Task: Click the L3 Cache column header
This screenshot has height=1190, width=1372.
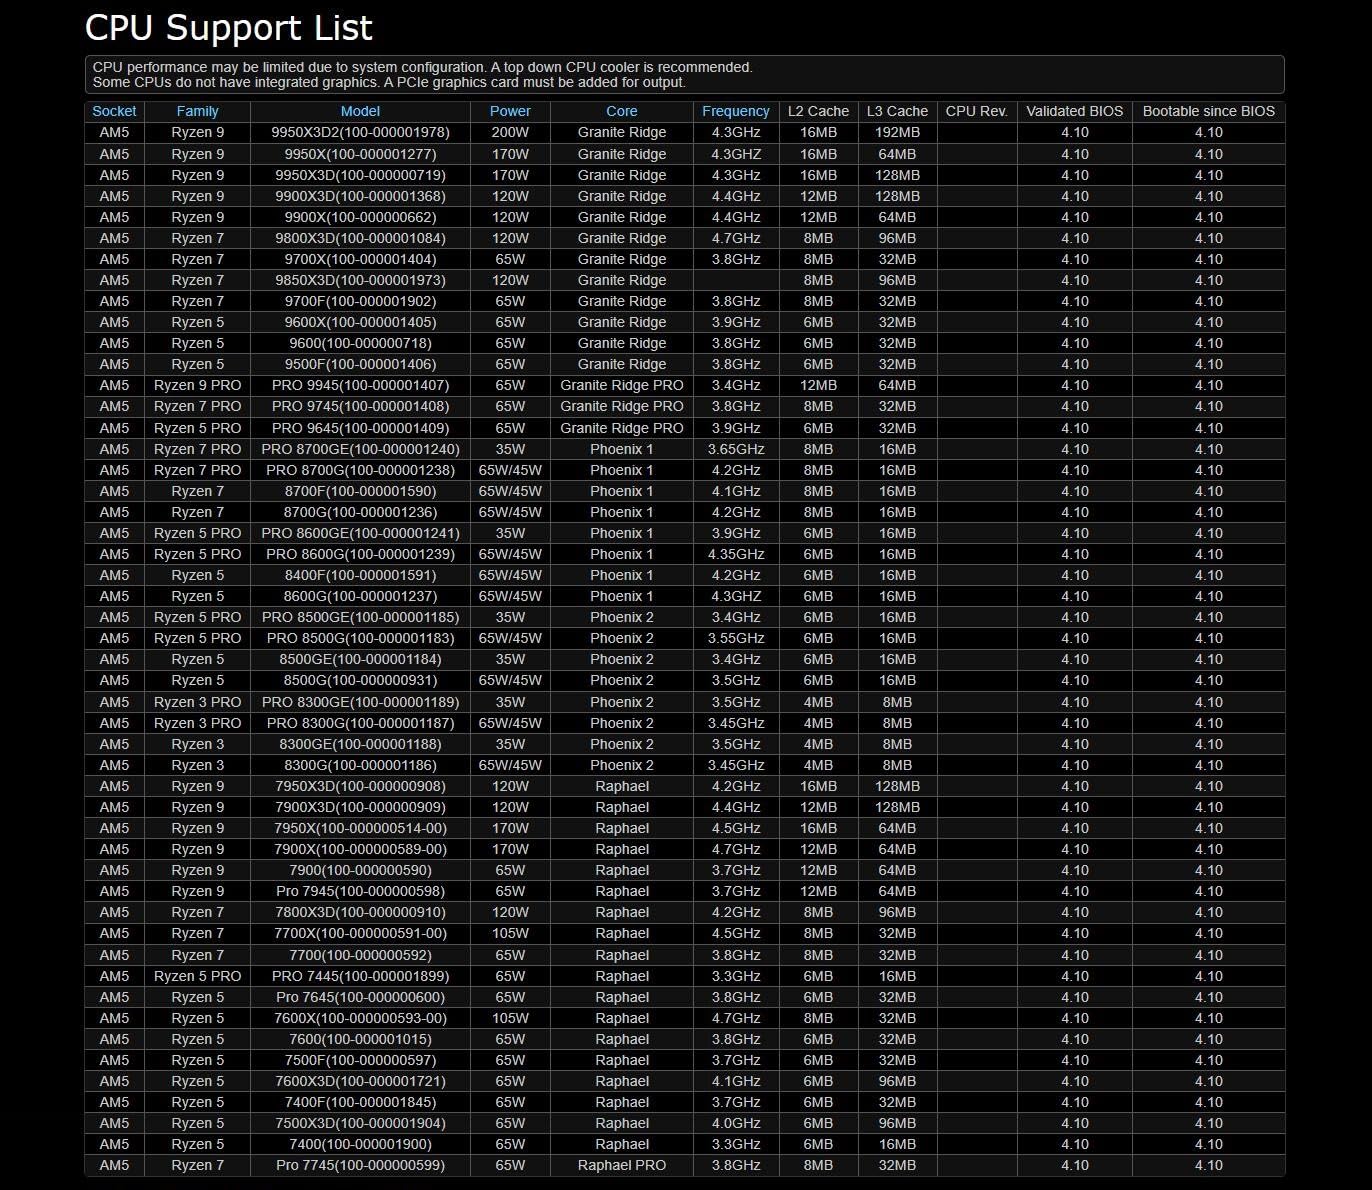Action: coord(897,111)
